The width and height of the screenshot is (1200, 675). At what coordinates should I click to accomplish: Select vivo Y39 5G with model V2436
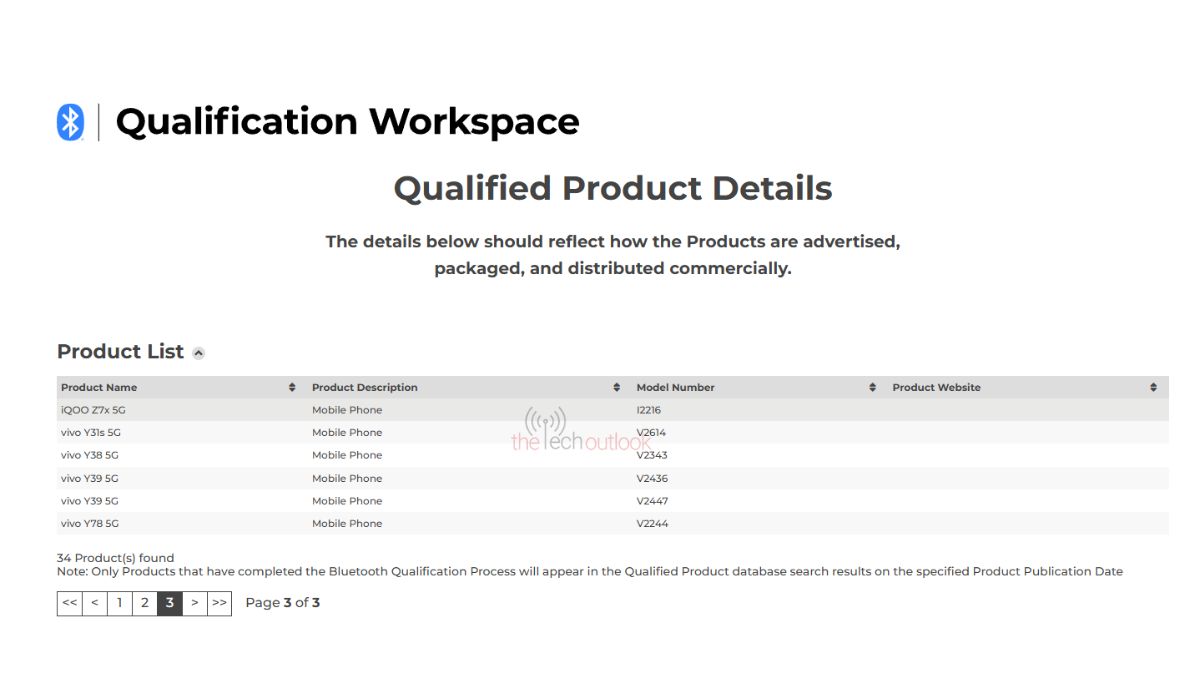pyautogui.click(x=90, y=478)
